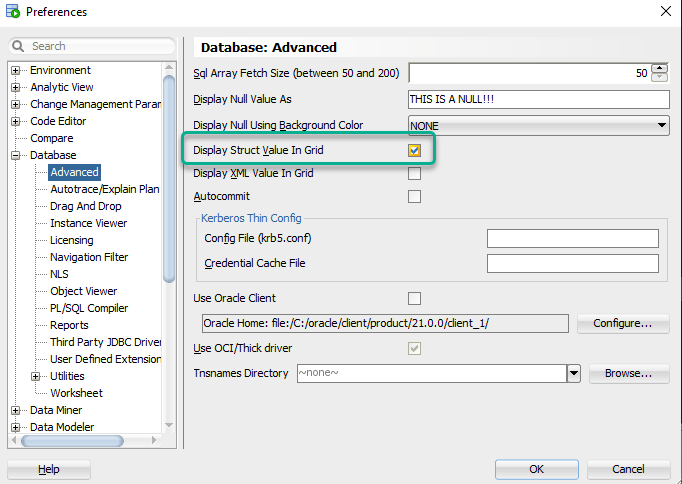Select Worksheet preferences
The height and width of the screenshot is (484, 682).
[77, 393]
